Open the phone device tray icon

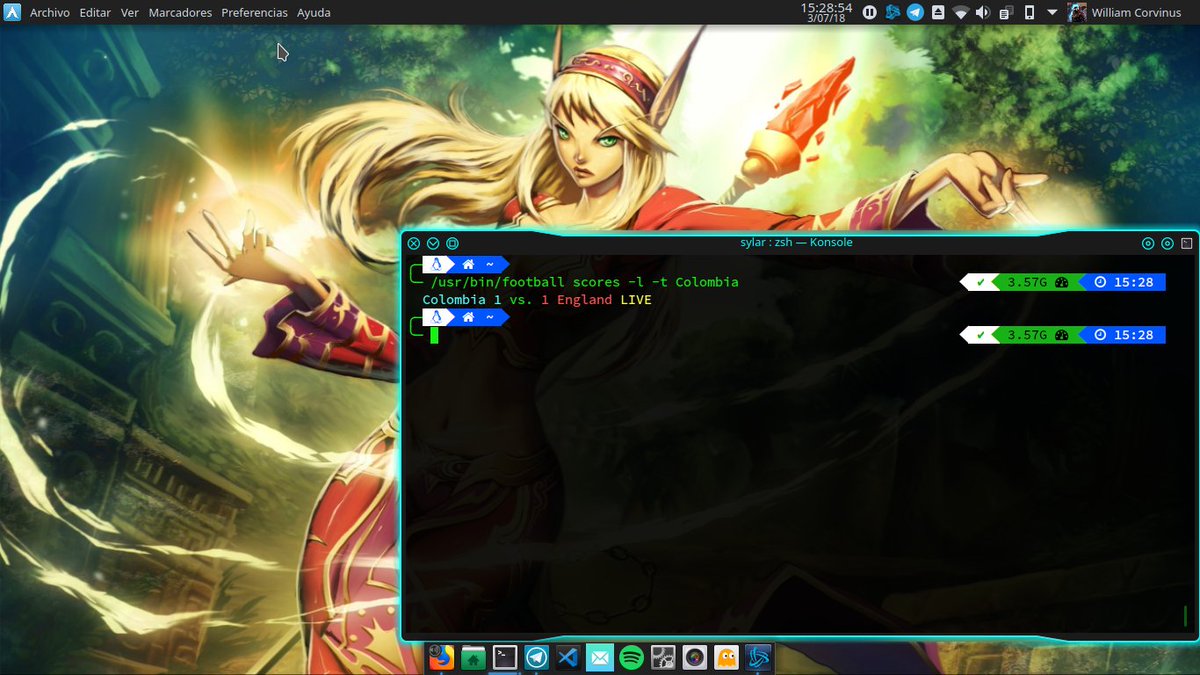pyautogui.click(x=1029, y=13)
